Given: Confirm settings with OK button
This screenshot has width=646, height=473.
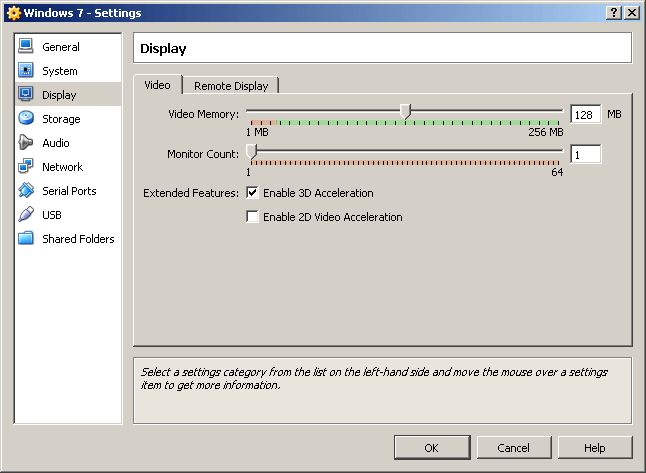Looking at the screenshot, I should (x=432, y=447).
